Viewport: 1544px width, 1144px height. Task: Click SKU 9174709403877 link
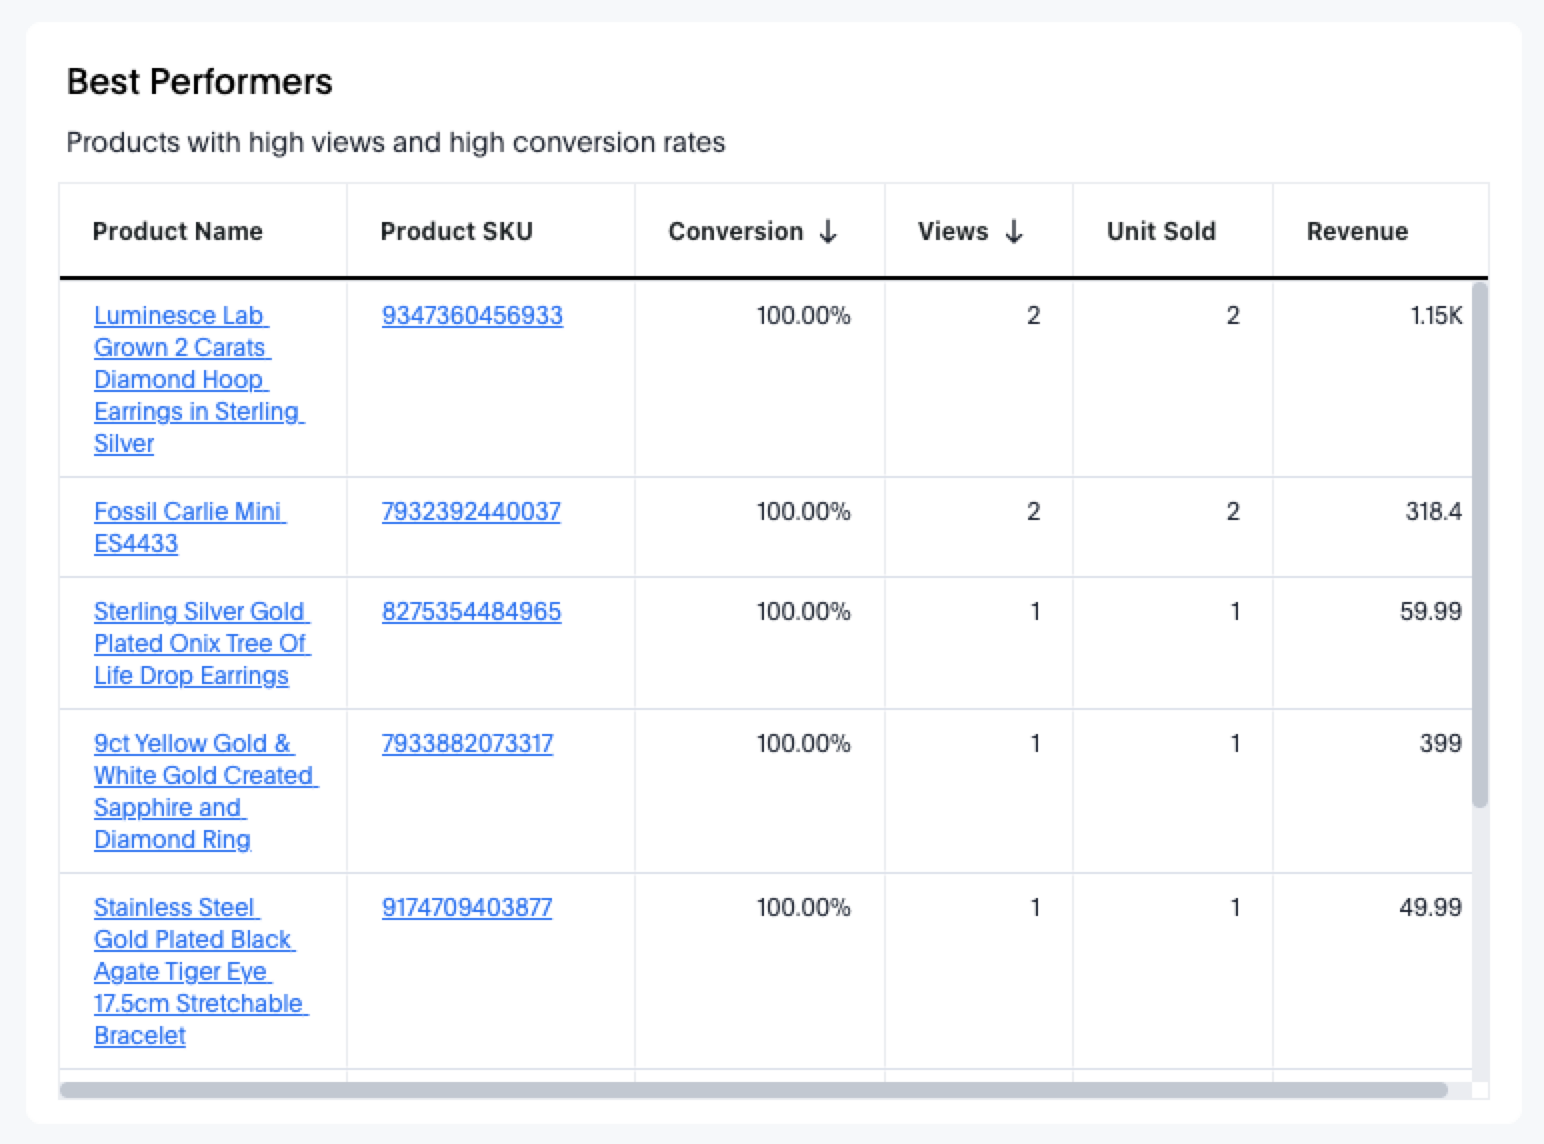[467, 908]
